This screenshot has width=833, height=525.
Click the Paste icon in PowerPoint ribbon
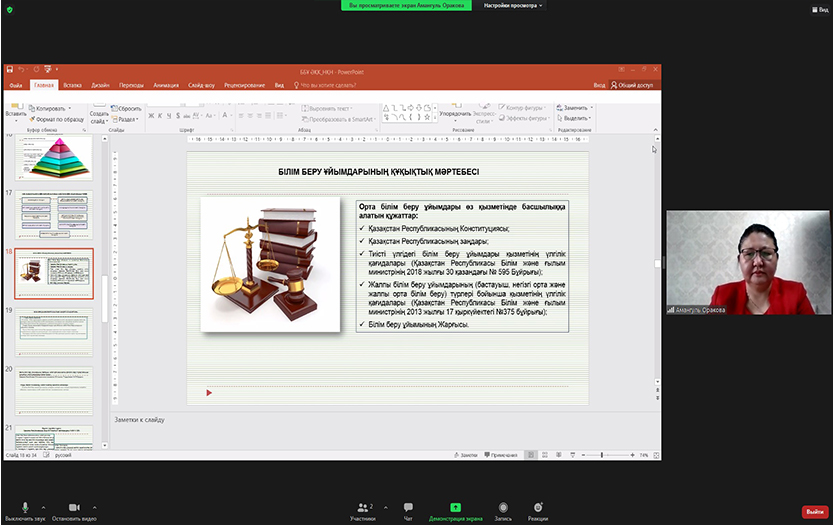(x=15, y=106)
